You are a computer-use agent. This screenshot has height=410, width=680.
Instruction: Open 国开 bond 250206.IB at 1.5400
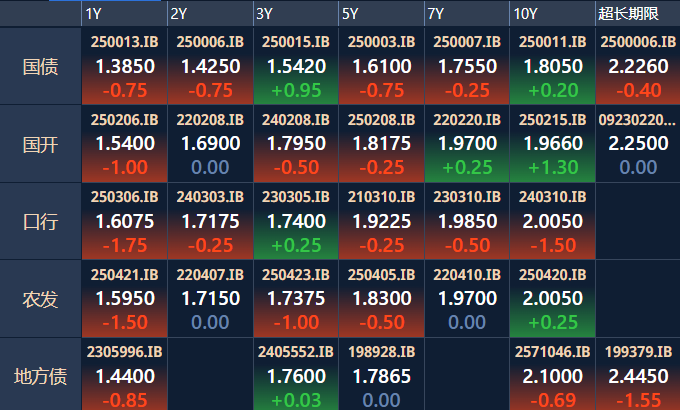point(124,144)
